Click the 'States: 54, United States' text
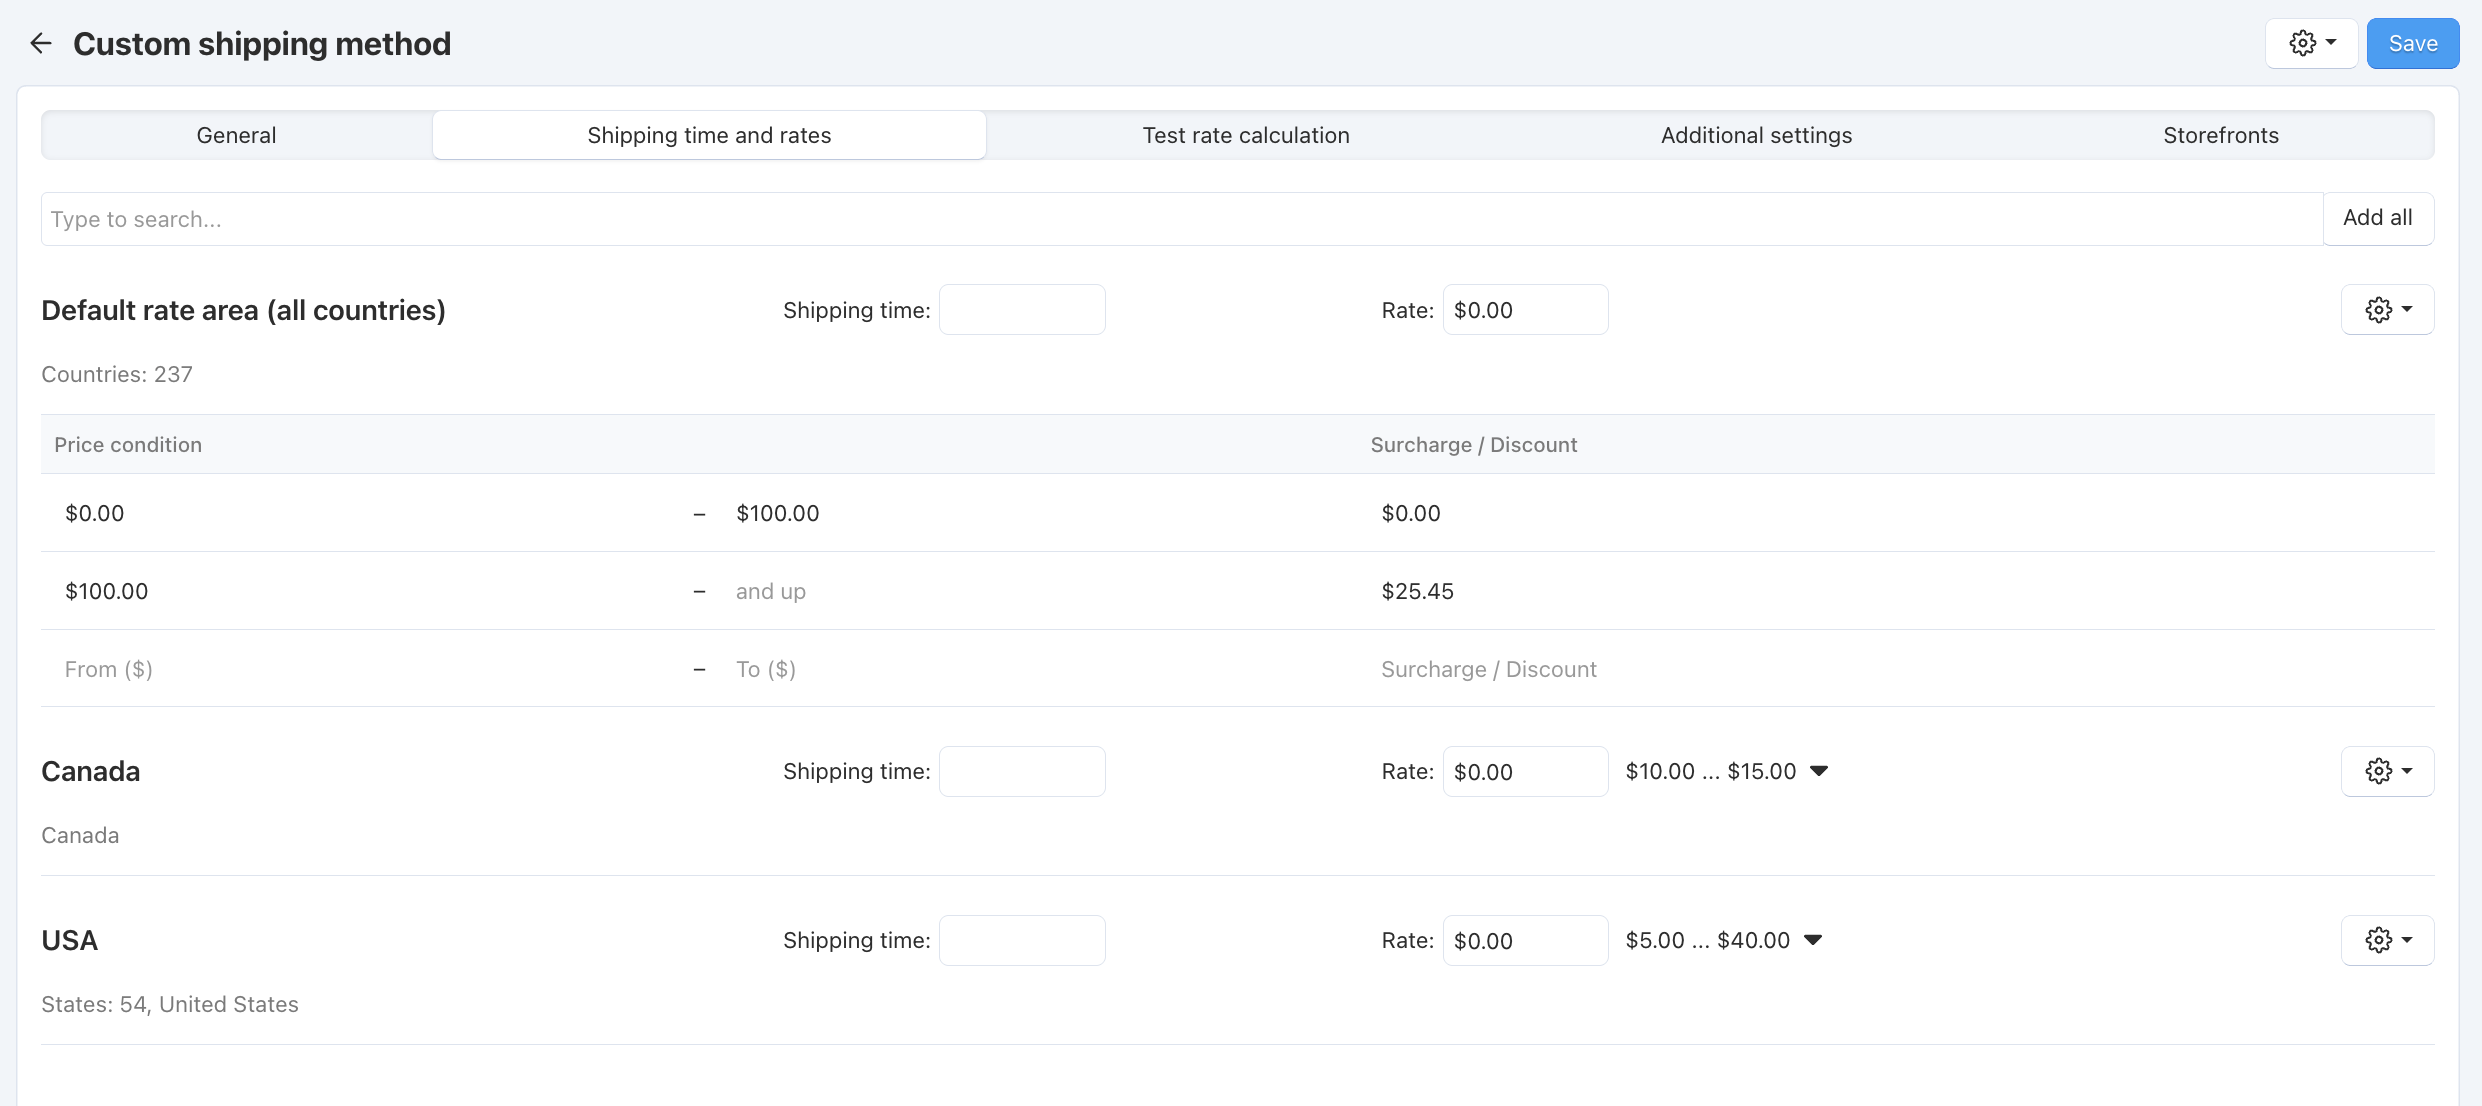 (x=170, y=1004)
